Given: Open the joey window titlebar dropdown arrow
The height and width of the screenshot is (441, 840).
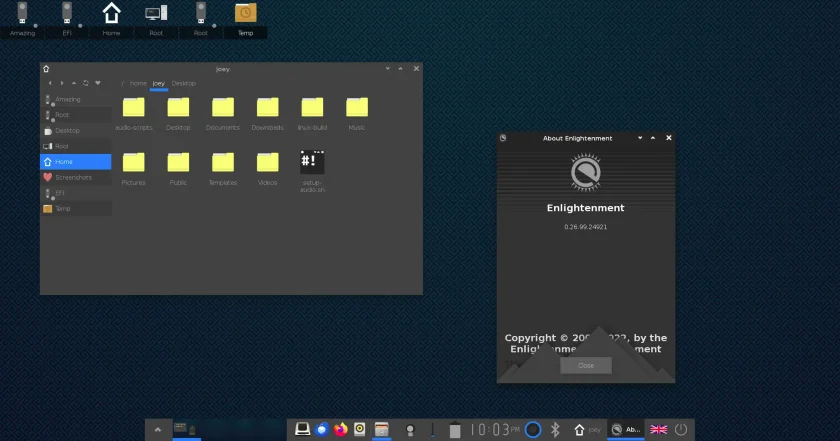Looking at the screenshot, I should tap(387, 69).
